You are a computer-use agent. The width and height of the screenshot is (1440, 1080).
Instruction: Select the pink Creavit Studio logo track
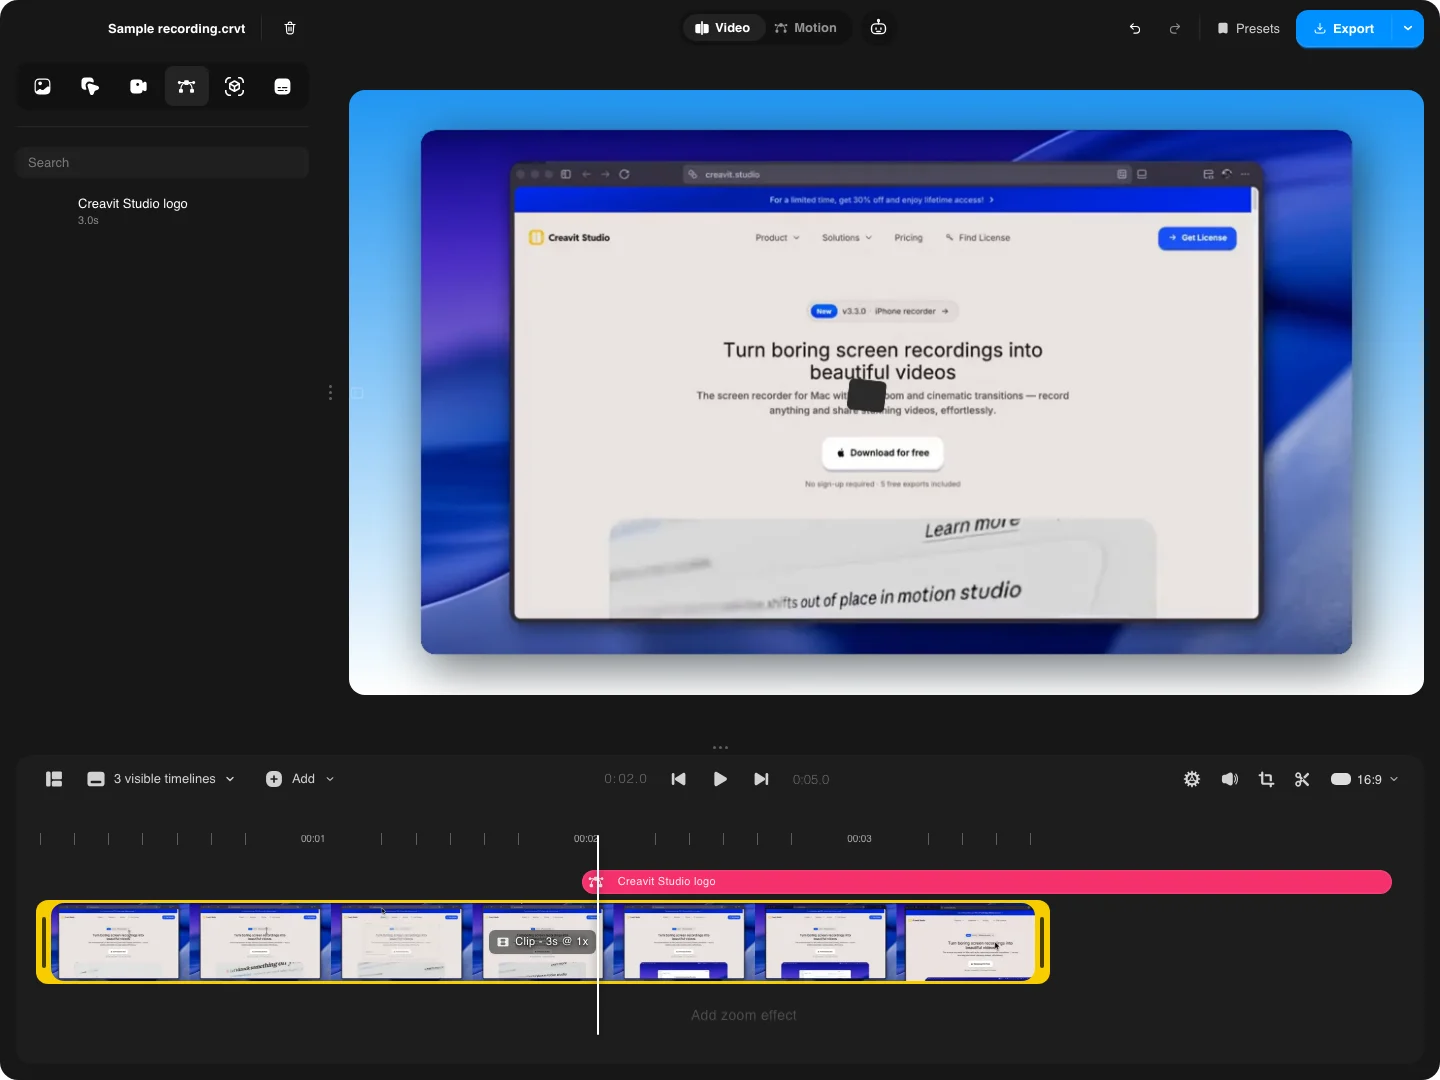987,881
